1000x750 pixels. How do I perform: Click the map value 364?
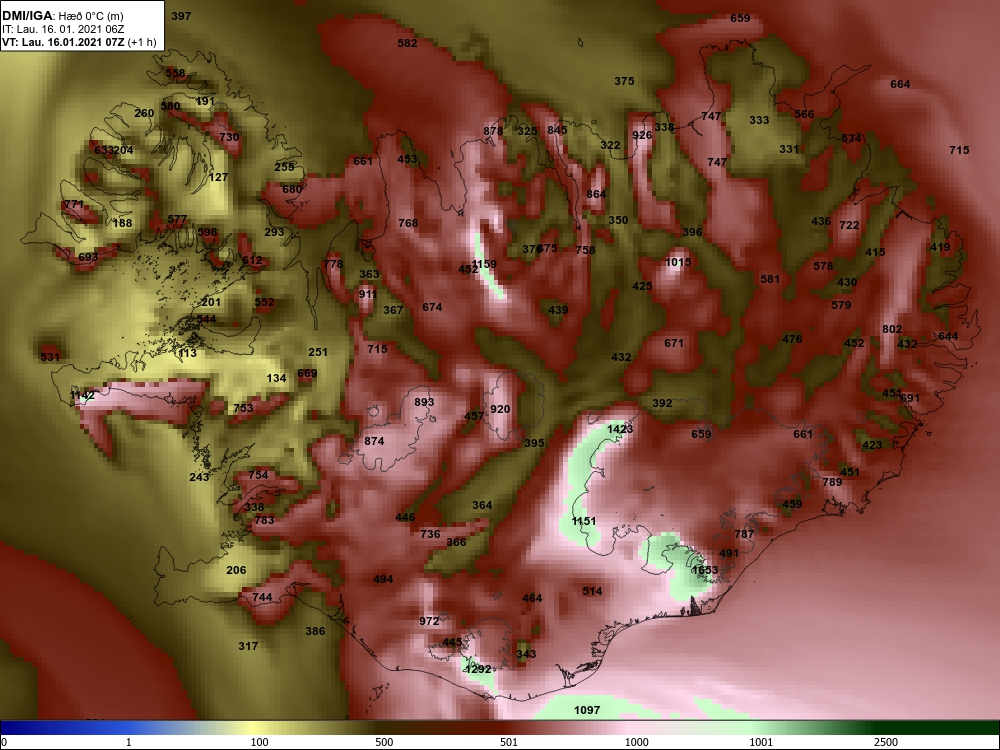482,505
